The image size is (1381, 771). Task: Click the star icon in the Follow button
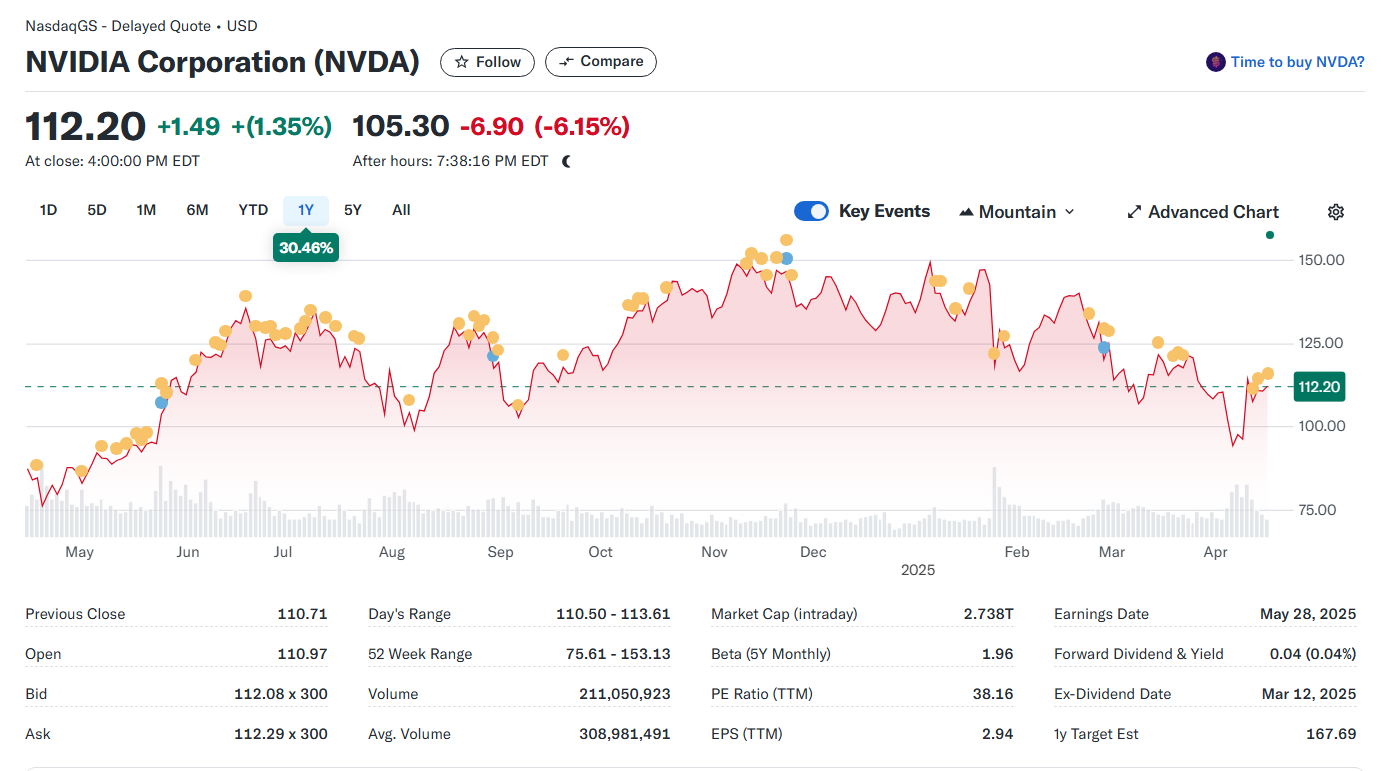point(461,62)
